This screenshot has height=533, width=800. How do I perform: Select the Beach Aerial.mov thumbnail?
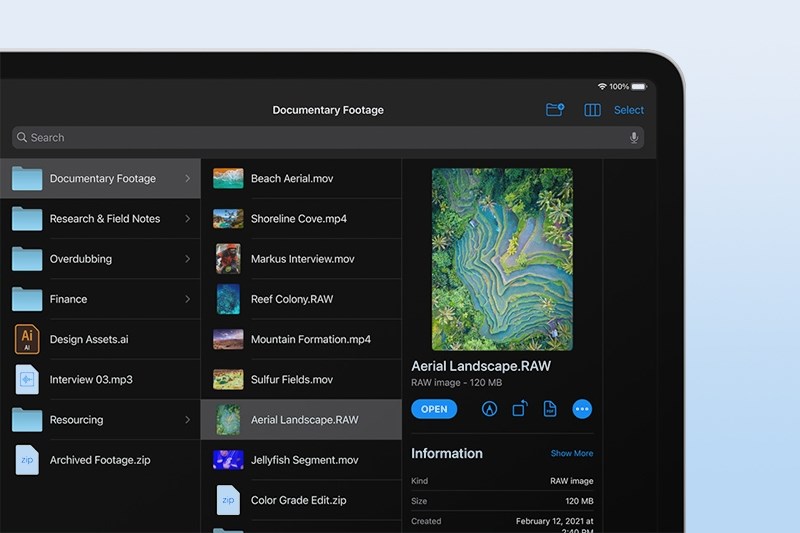[228, 179]
